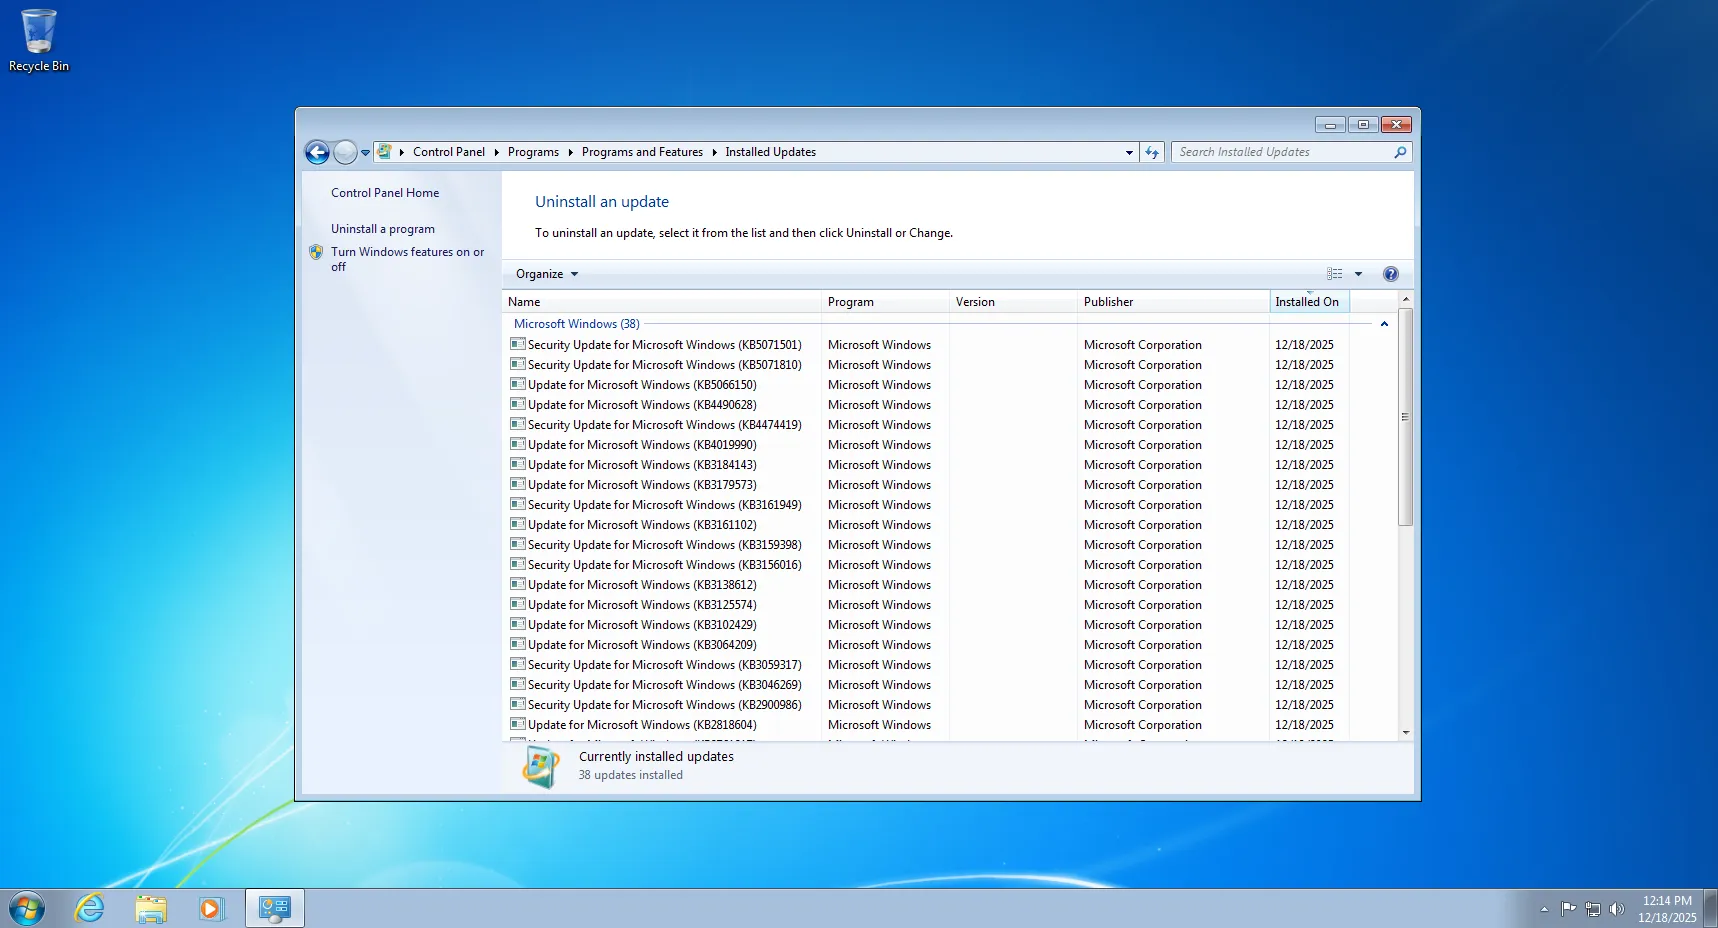Image resolution: width=1718 pixels, height=928 pixels.
Task: Select Security Update KB2900986 row
Action: [x=924, y=705]
